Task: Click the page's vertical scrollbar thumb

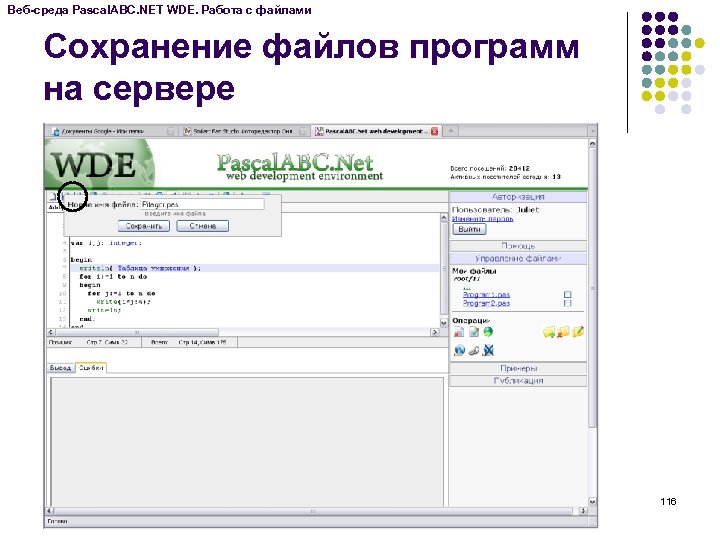Action: [x=592, y=288]
